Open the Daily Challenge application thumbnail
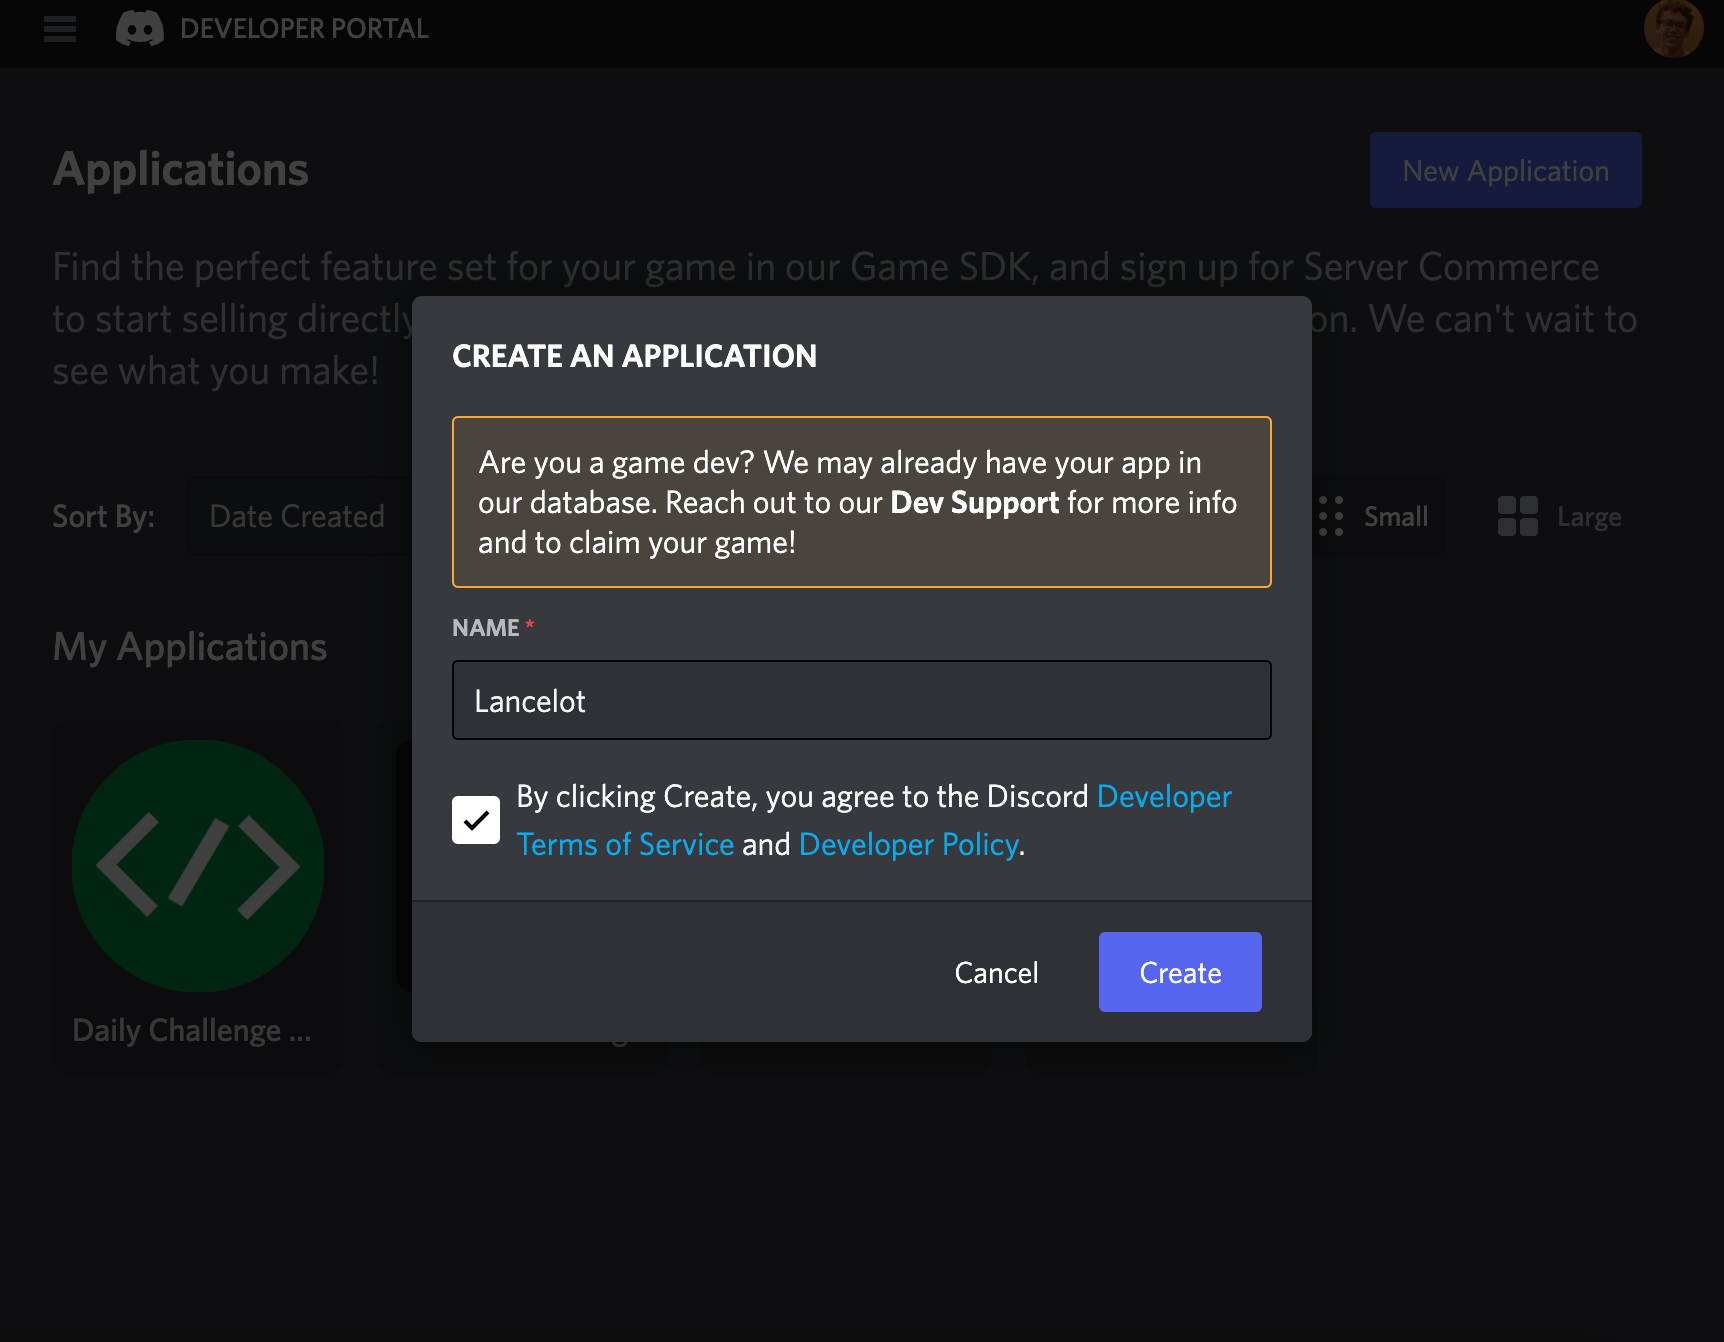 198,866
